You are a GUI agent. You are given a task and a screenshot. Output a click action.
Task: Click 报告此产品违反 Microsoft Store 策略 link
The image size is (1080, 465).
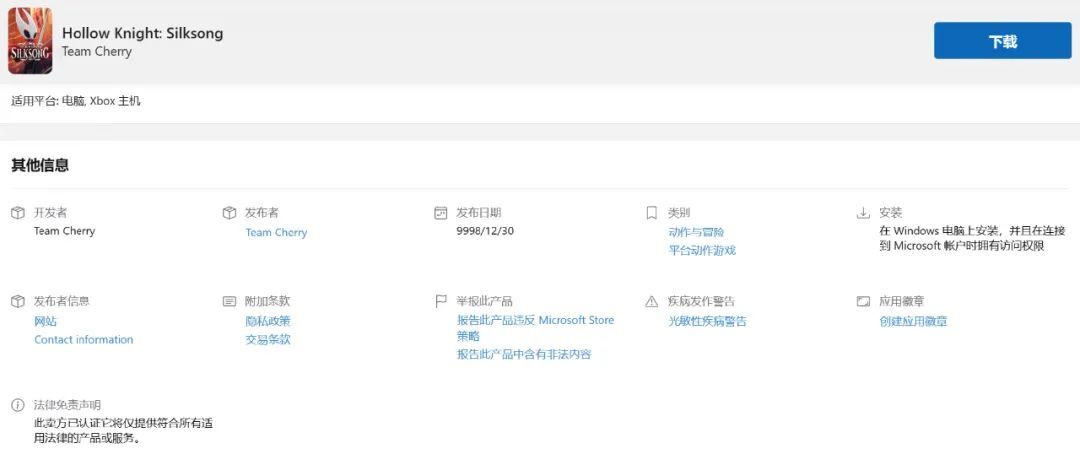coord(535,328)
